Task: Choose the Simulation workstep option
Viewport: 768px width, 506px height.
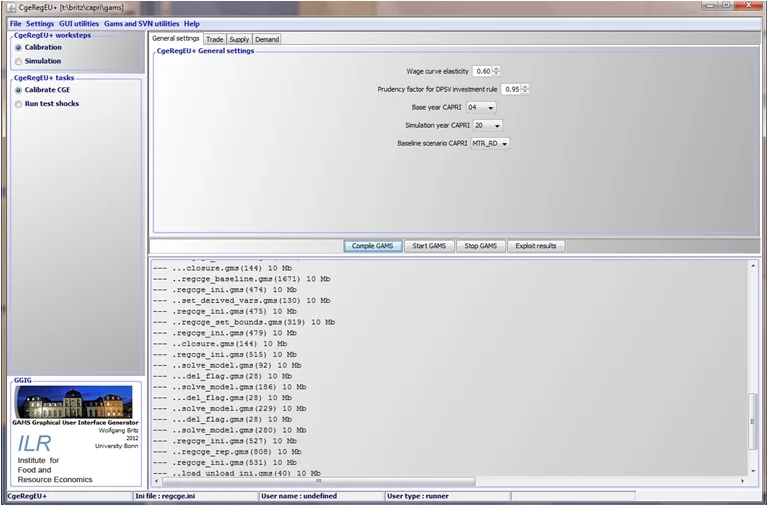Action: coord(18,61)
